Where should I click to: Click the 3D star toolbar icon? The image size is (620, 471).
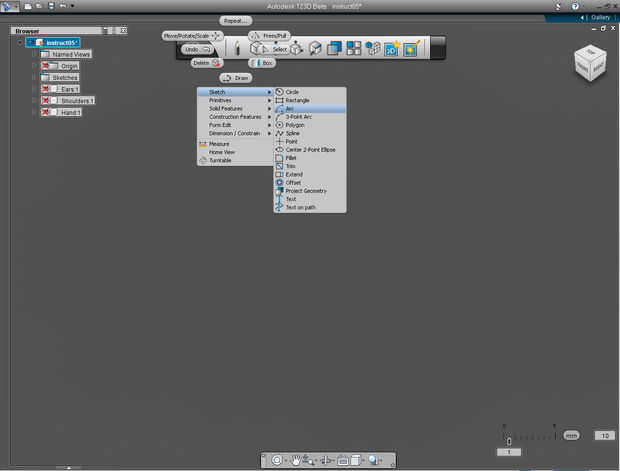pyautogui.click(x=391, y=48)
